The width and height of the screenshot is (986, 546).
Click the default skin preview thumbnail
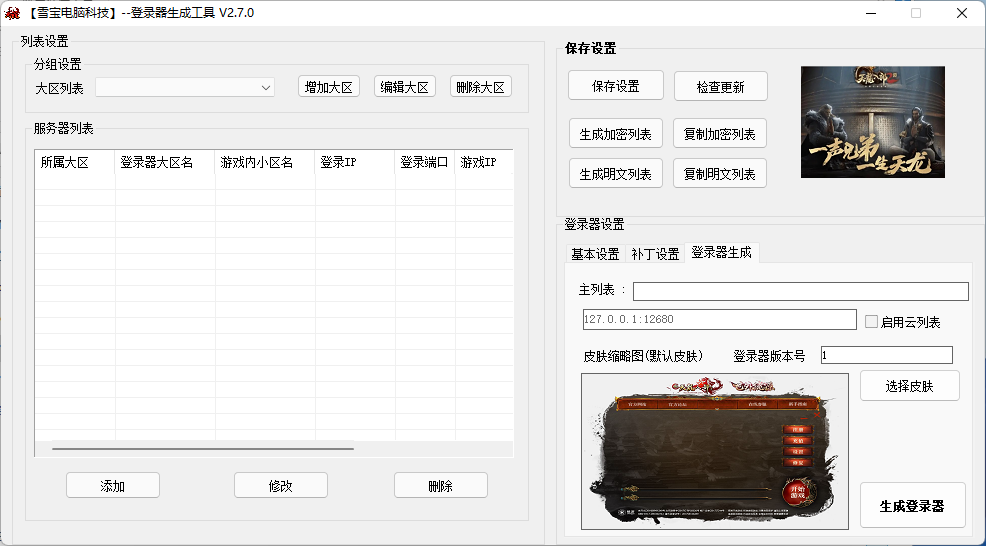coord(714,450)
